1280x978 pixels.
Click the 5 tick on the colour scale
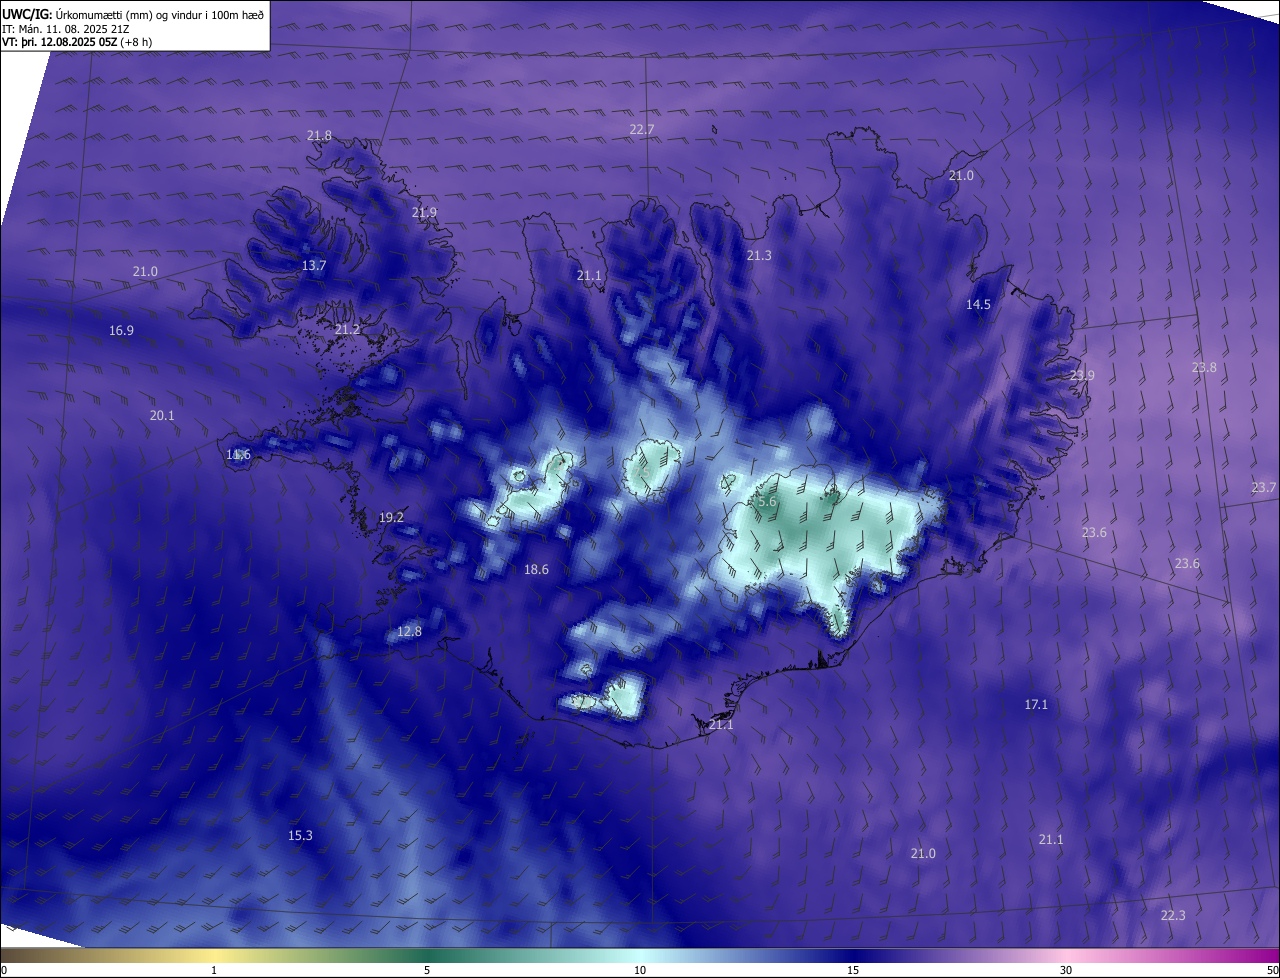427,970
